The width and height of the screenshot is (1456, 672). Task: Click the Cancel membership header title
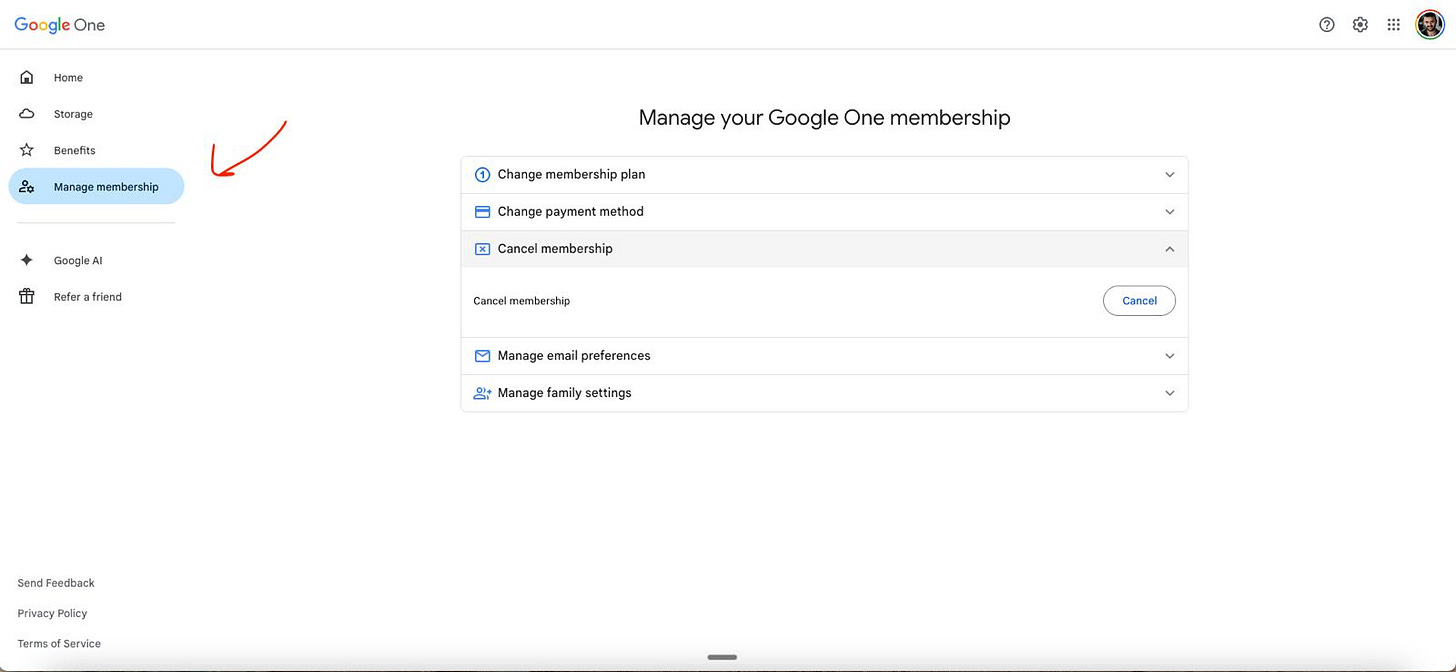[555, 249]
